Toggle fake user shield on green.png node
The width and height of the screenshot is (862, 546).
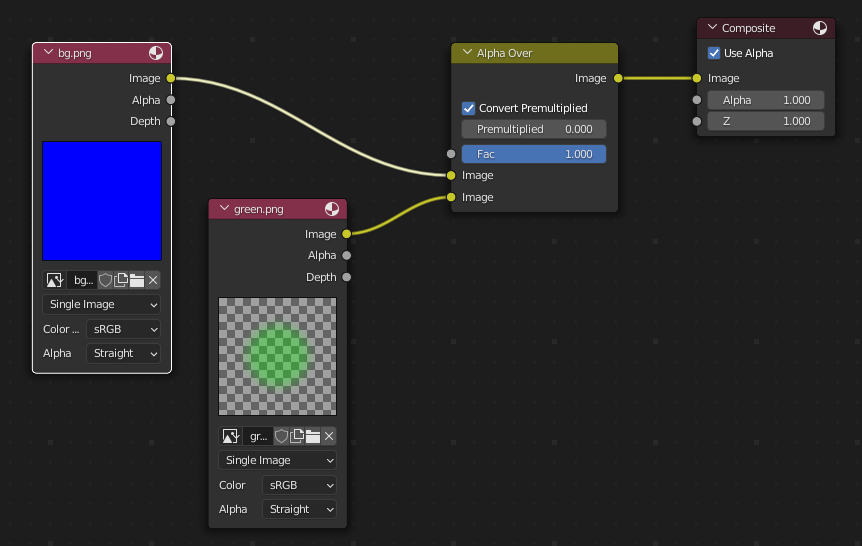tap(281, 436)
